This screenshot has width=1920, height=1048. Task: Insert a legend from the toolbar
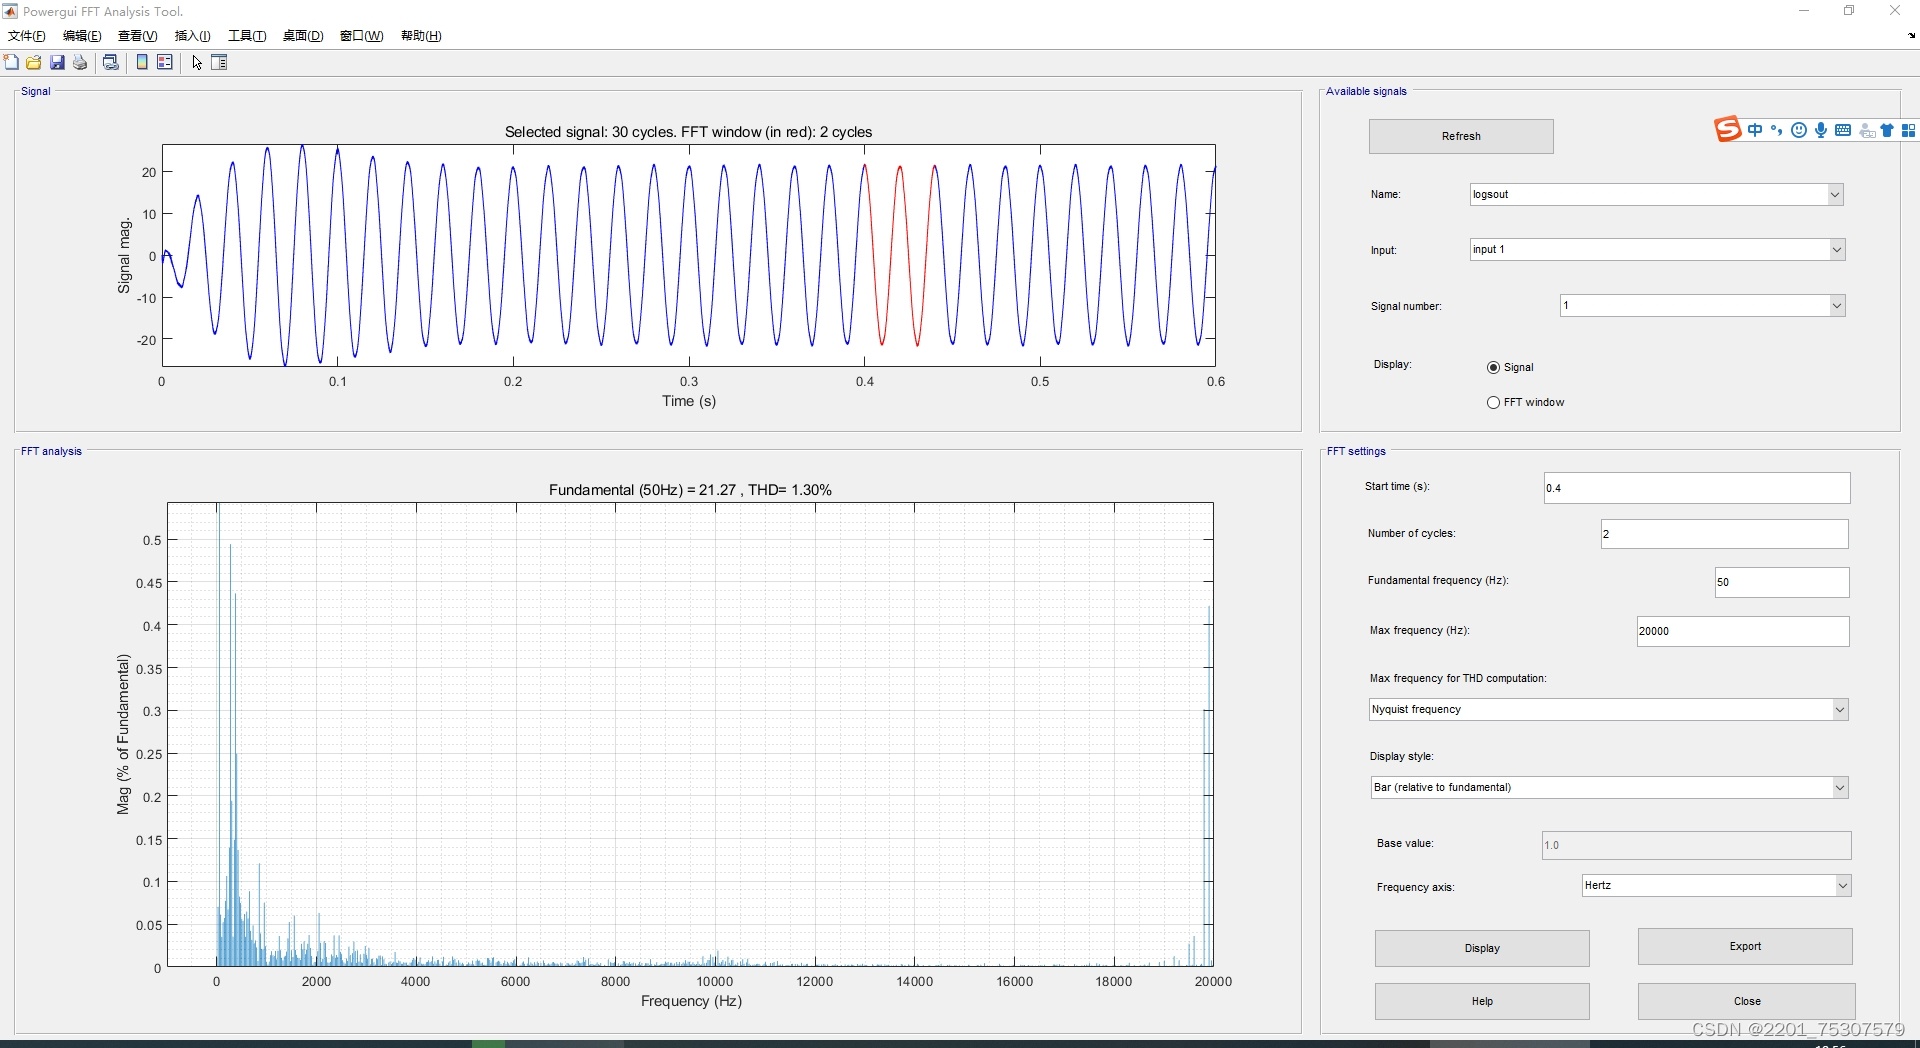pos(165,63)
